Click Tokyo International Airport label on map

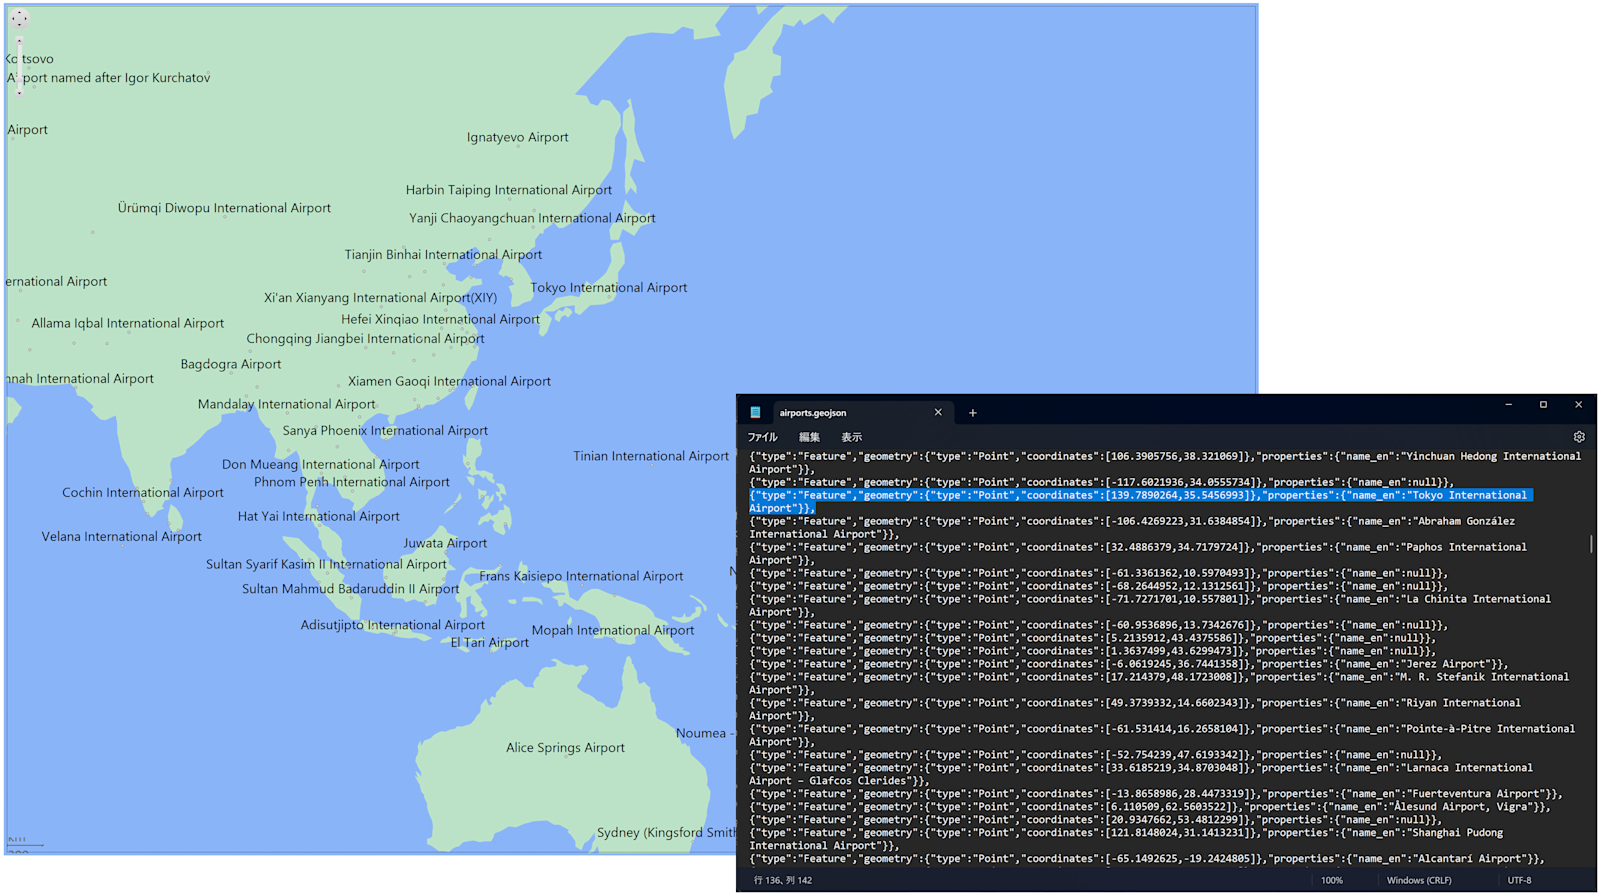609,288
